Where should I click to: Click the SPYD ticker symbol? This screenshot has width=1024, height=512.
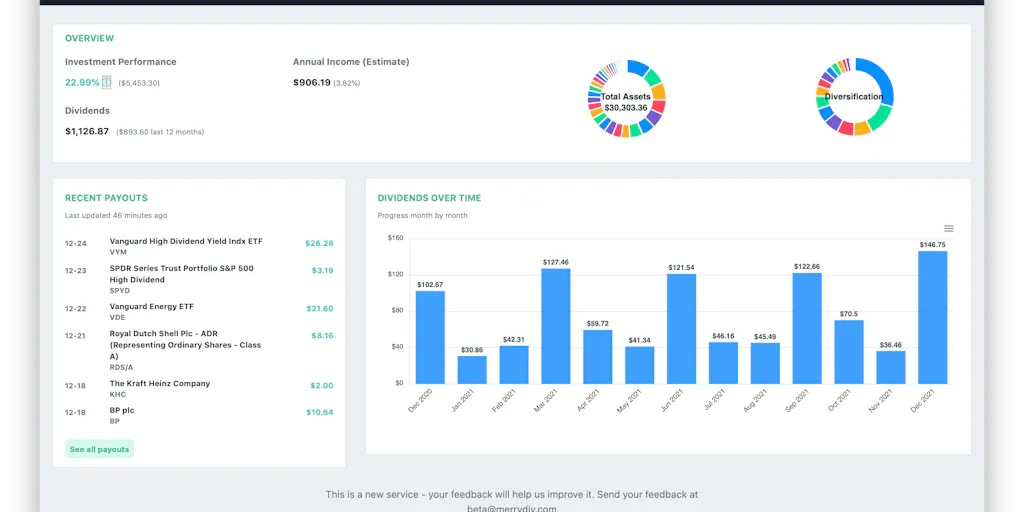coord(120,291)
